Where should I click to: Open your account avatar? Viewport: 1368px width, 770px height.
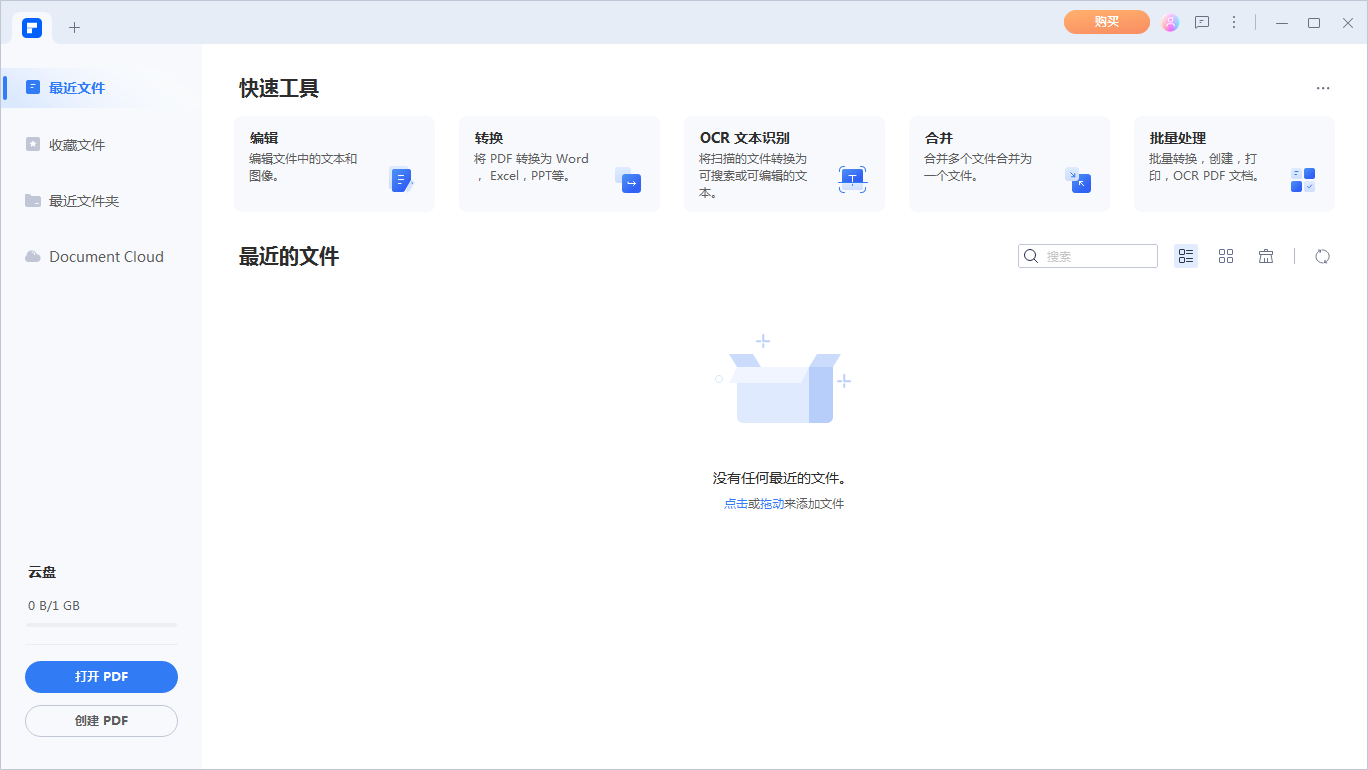(x=1170, y=22)
